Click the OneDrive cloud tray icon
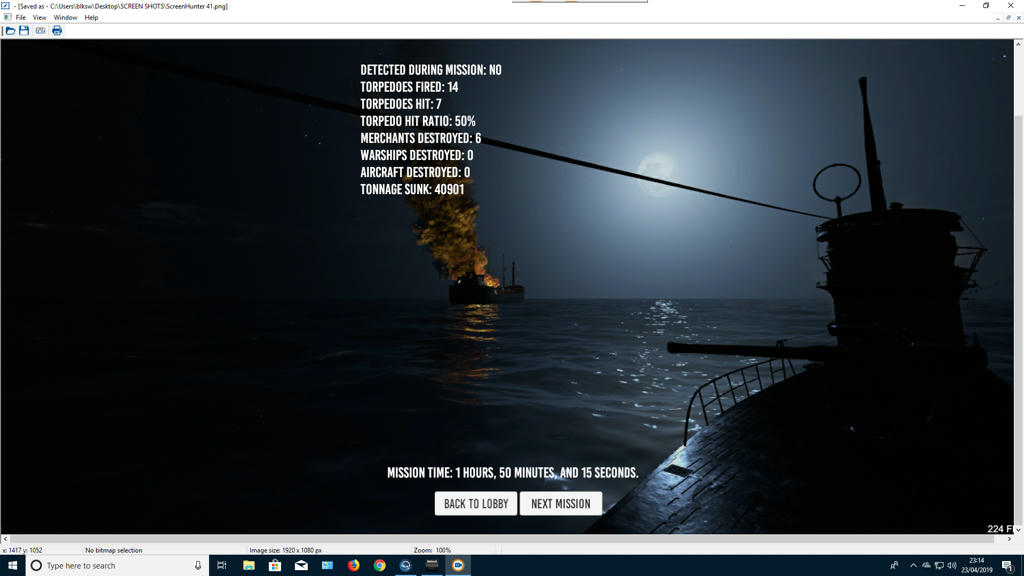Screen dimensions: 1024x576 pos(926,566)
